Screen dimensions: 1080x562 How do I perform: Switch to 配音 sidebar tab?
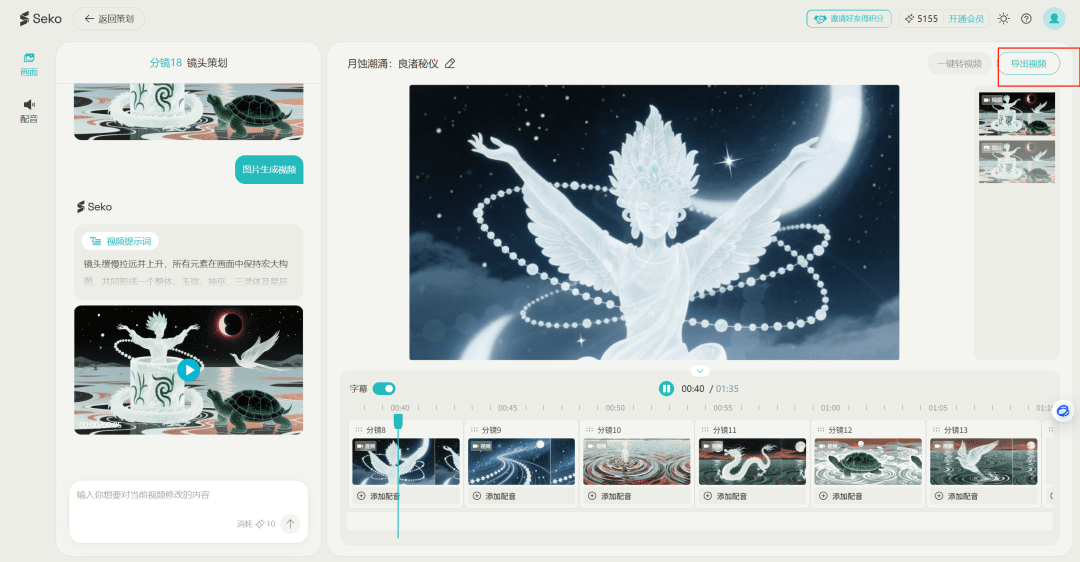click(x=29, y=111)
